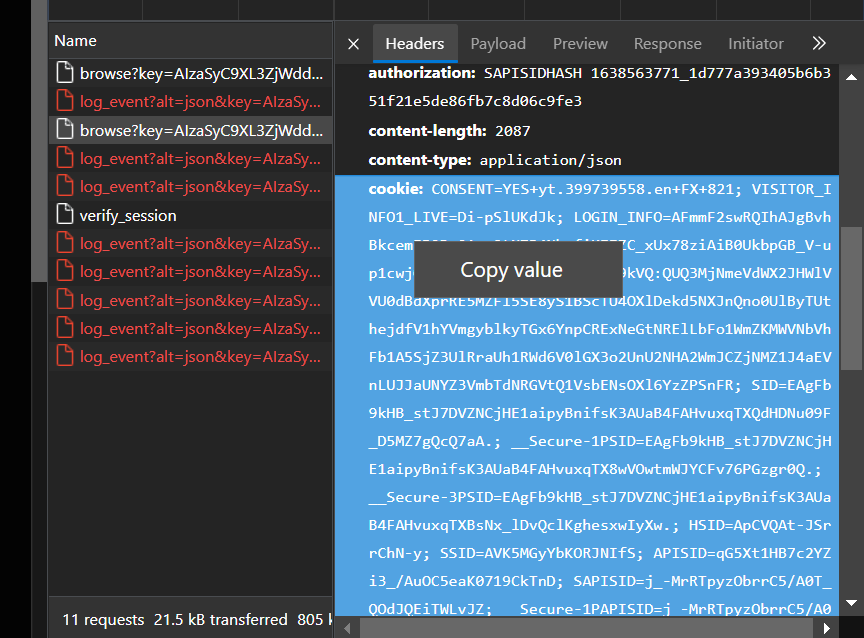Click the file icon of highlighted browse request
Image resolution: width=864 pixels, height=638 pixels.
65,130
